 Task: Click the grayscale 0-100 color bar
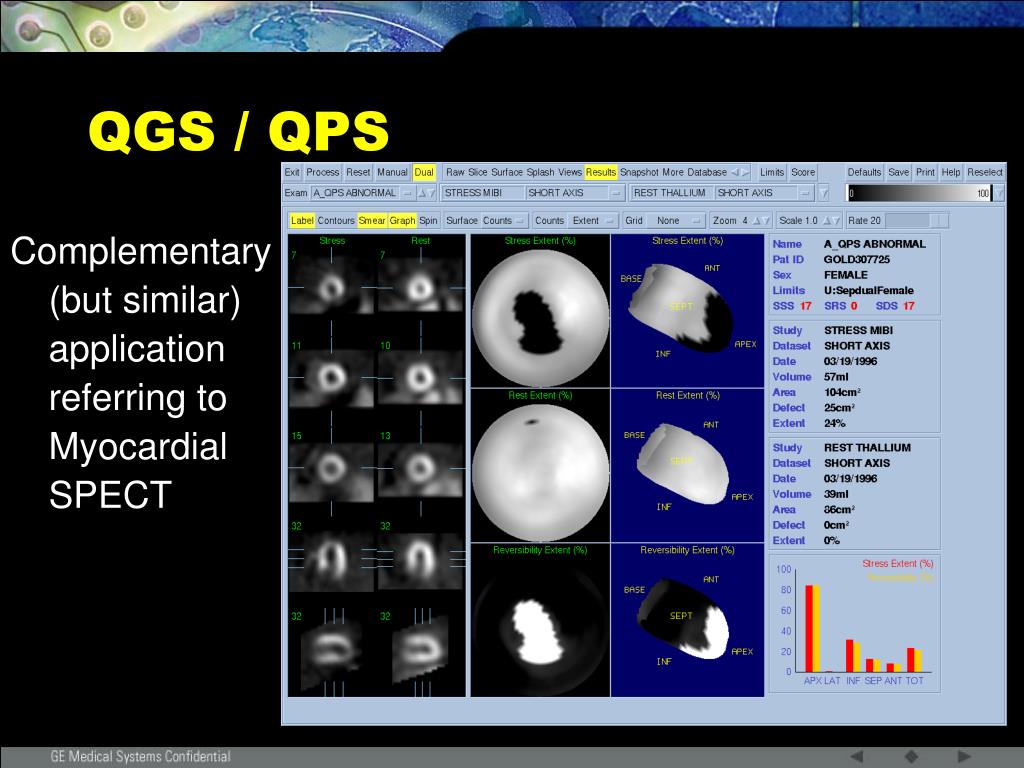coord(919,193)
